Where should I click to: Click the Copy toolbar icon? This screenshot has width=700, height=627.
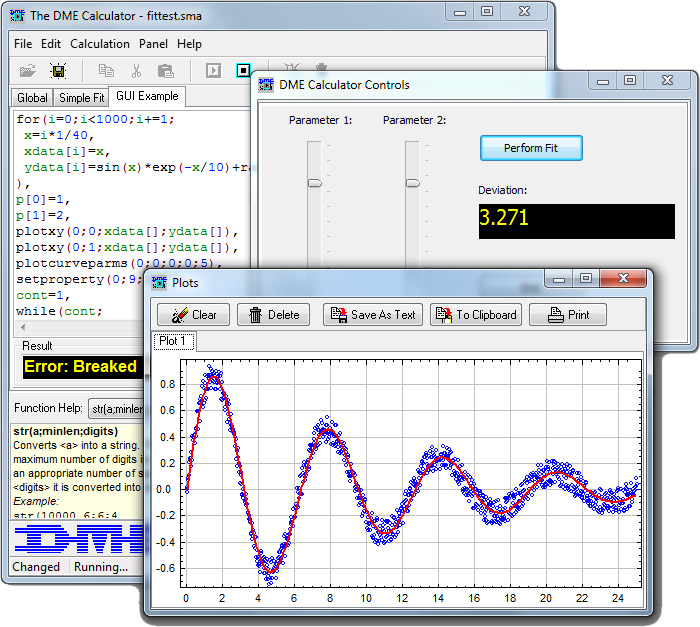coord(106,71)
